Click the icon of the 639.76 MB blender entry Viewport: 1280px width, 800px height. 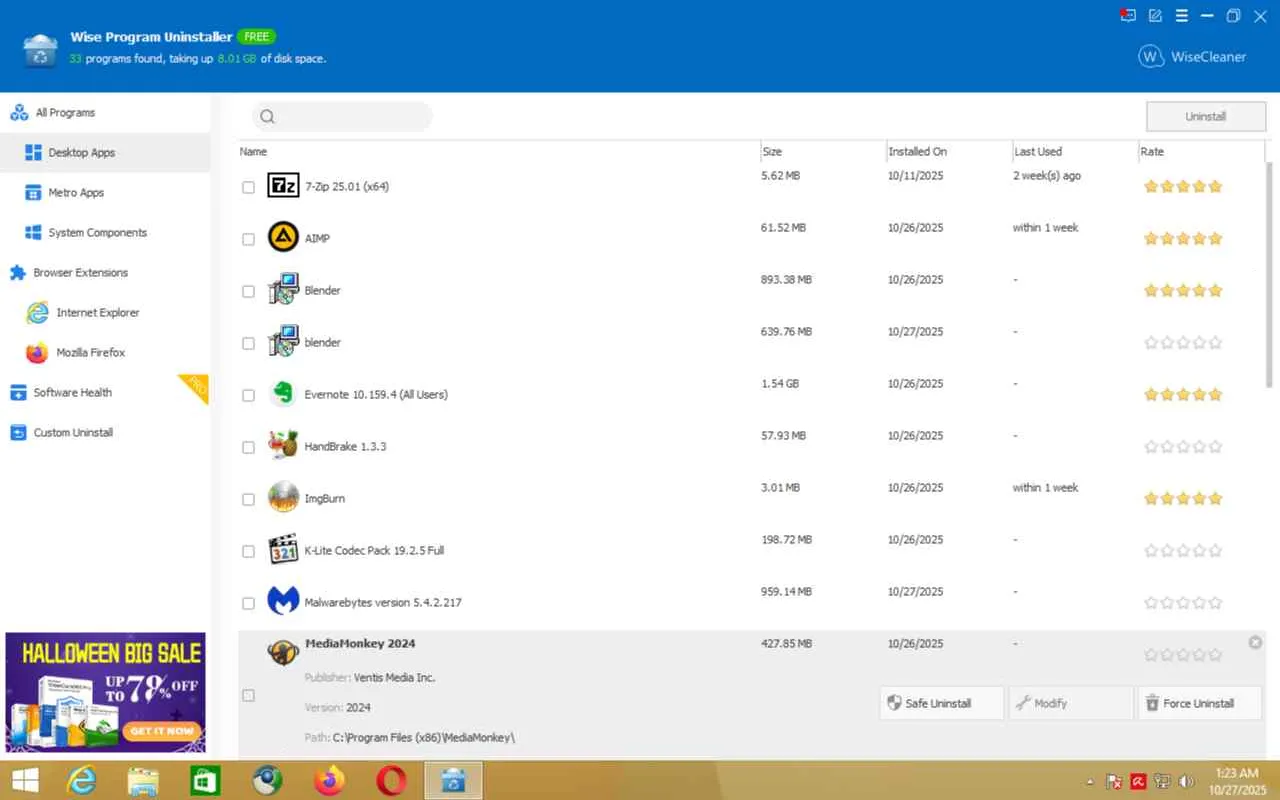(x=283, y=342)
